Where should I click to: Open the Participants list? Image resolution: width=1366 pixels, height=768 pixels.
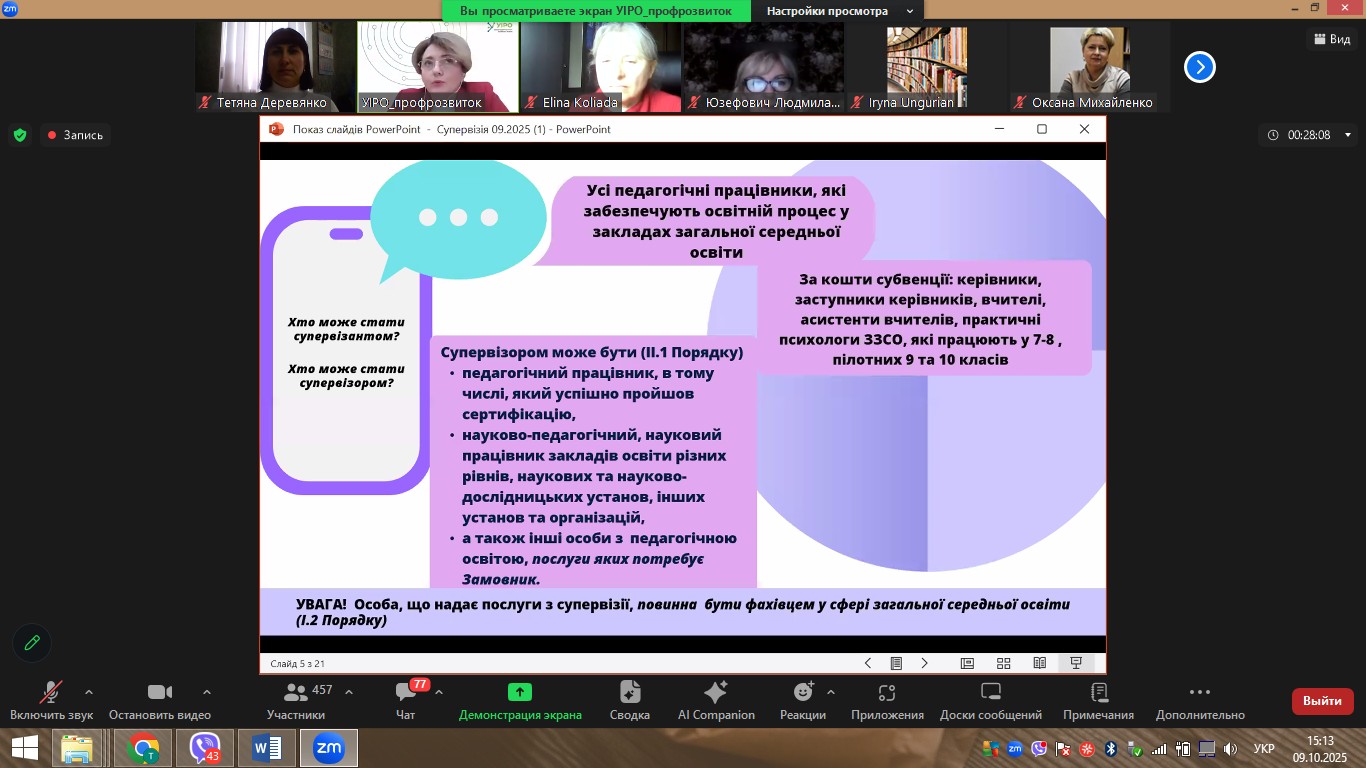click(296, 700)
